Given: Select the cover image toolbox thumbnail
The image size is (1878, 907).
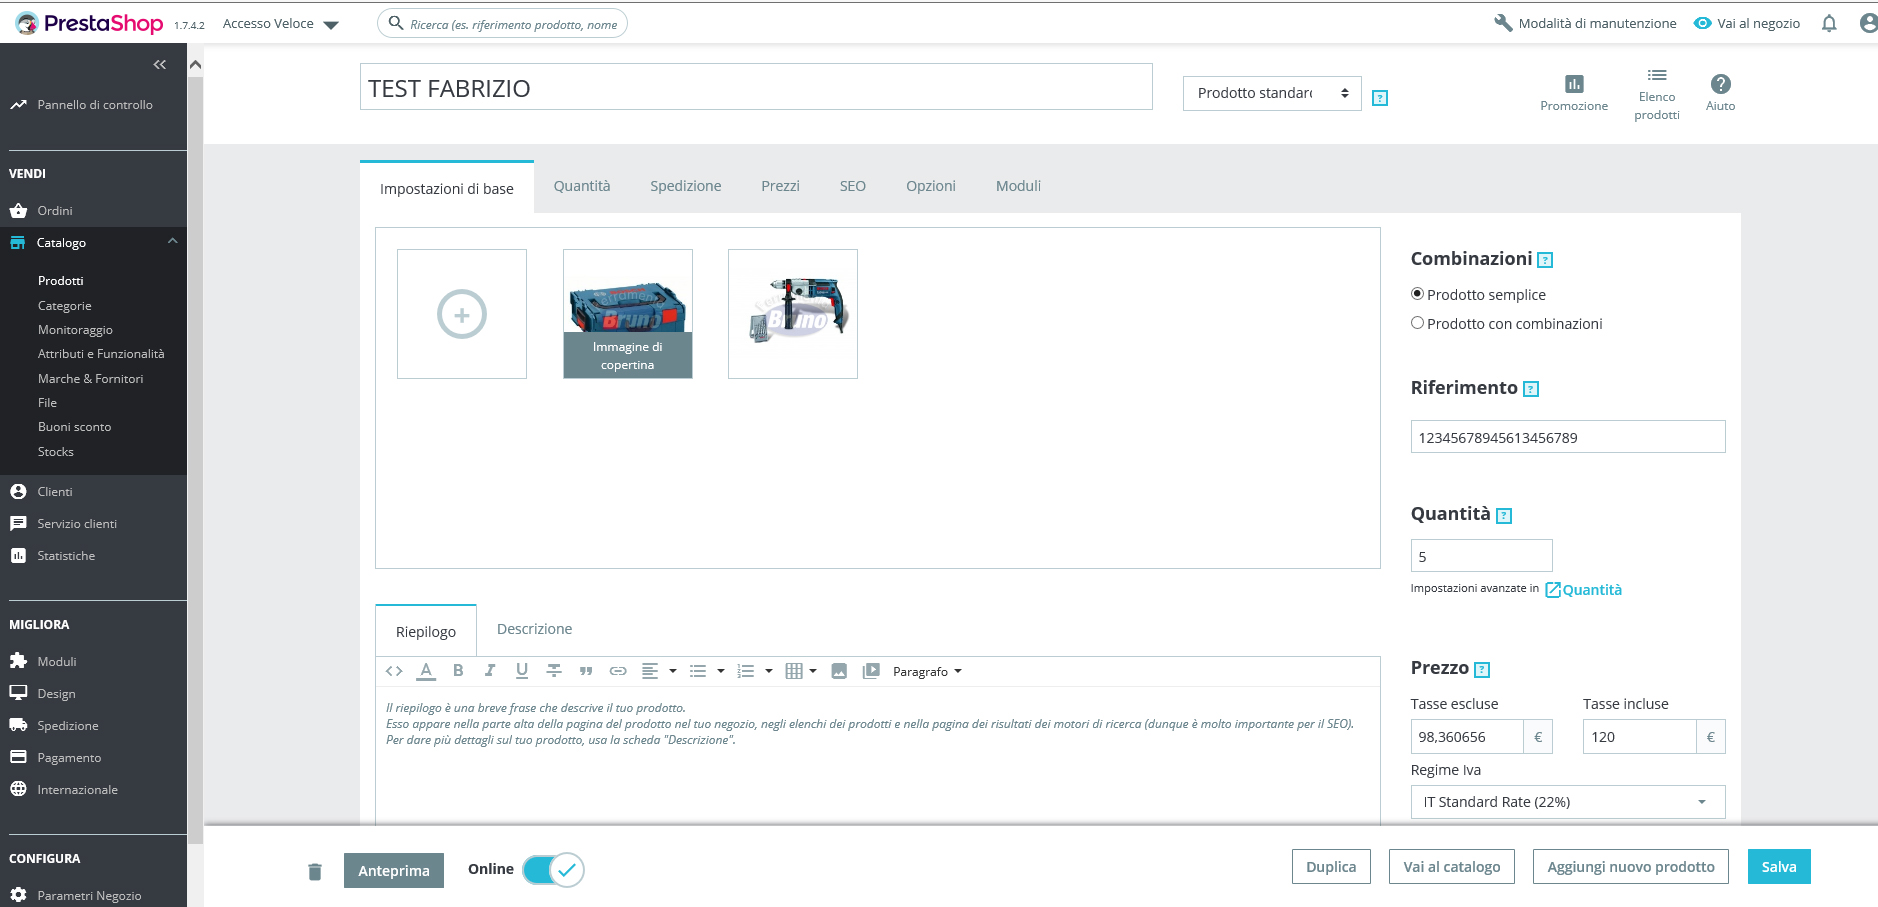Looking at the screenshot, I should (628, 314).
